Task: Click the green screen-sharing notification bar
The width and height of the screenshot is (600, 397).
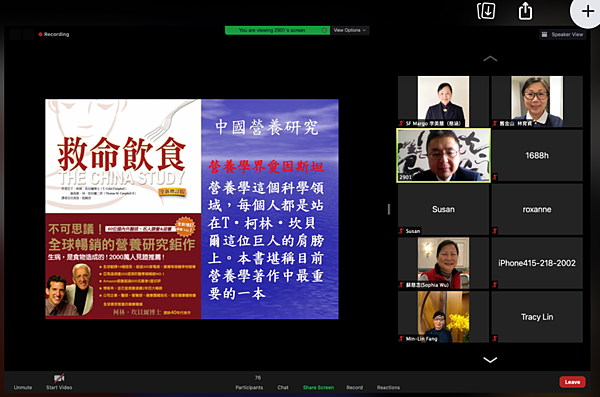Action: coord(277,30)
